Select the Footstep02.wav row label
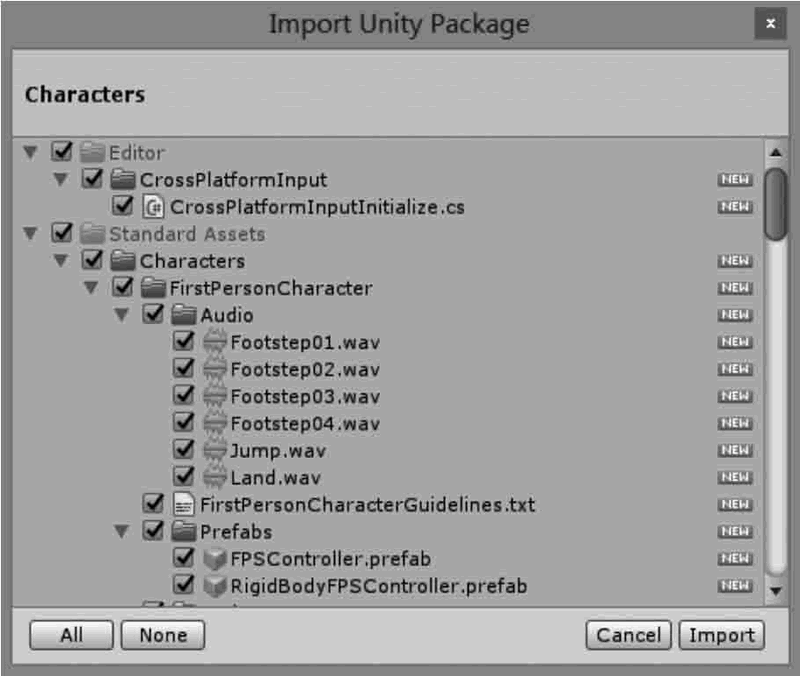The height and width of the screenshot is (676, 800). 305,369
